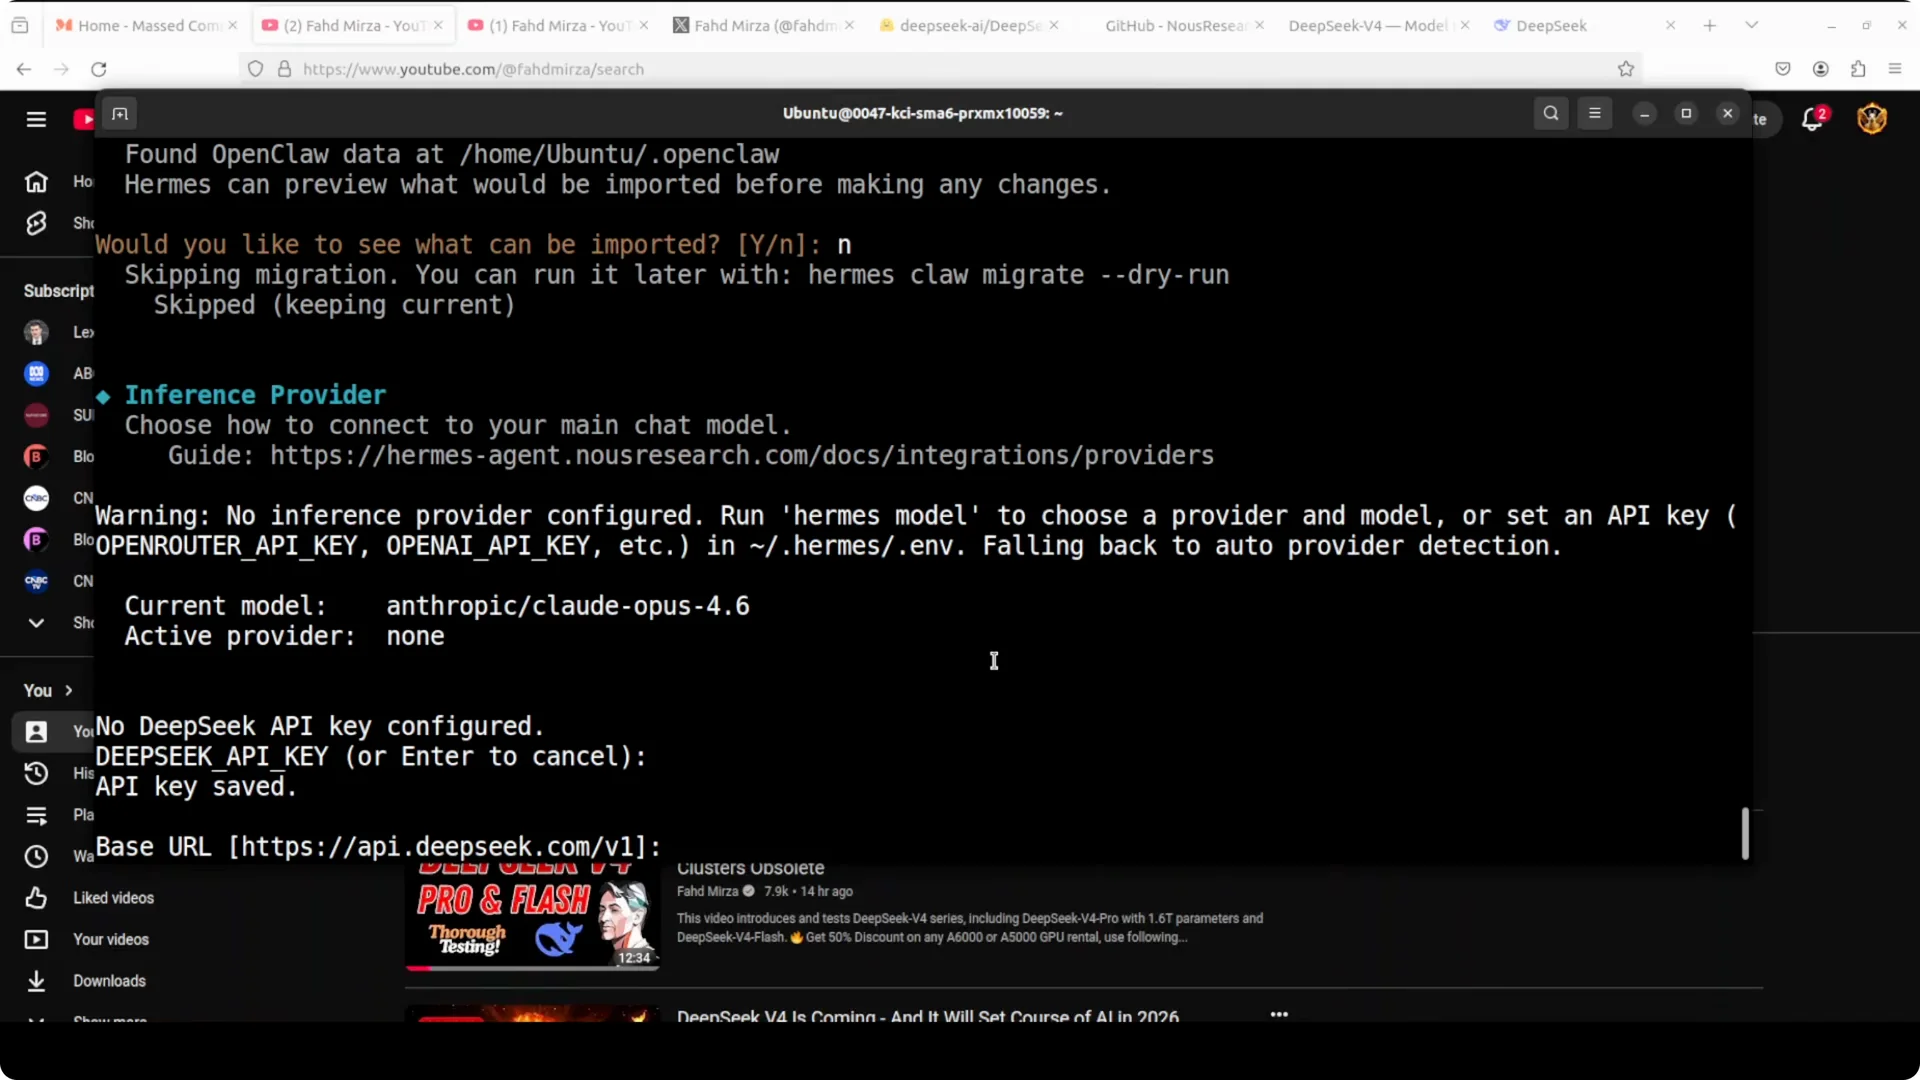Switch to Home - Massed Compute tab
Image resolution: width=1920 pixels, height=1080 pixels.
146,26
